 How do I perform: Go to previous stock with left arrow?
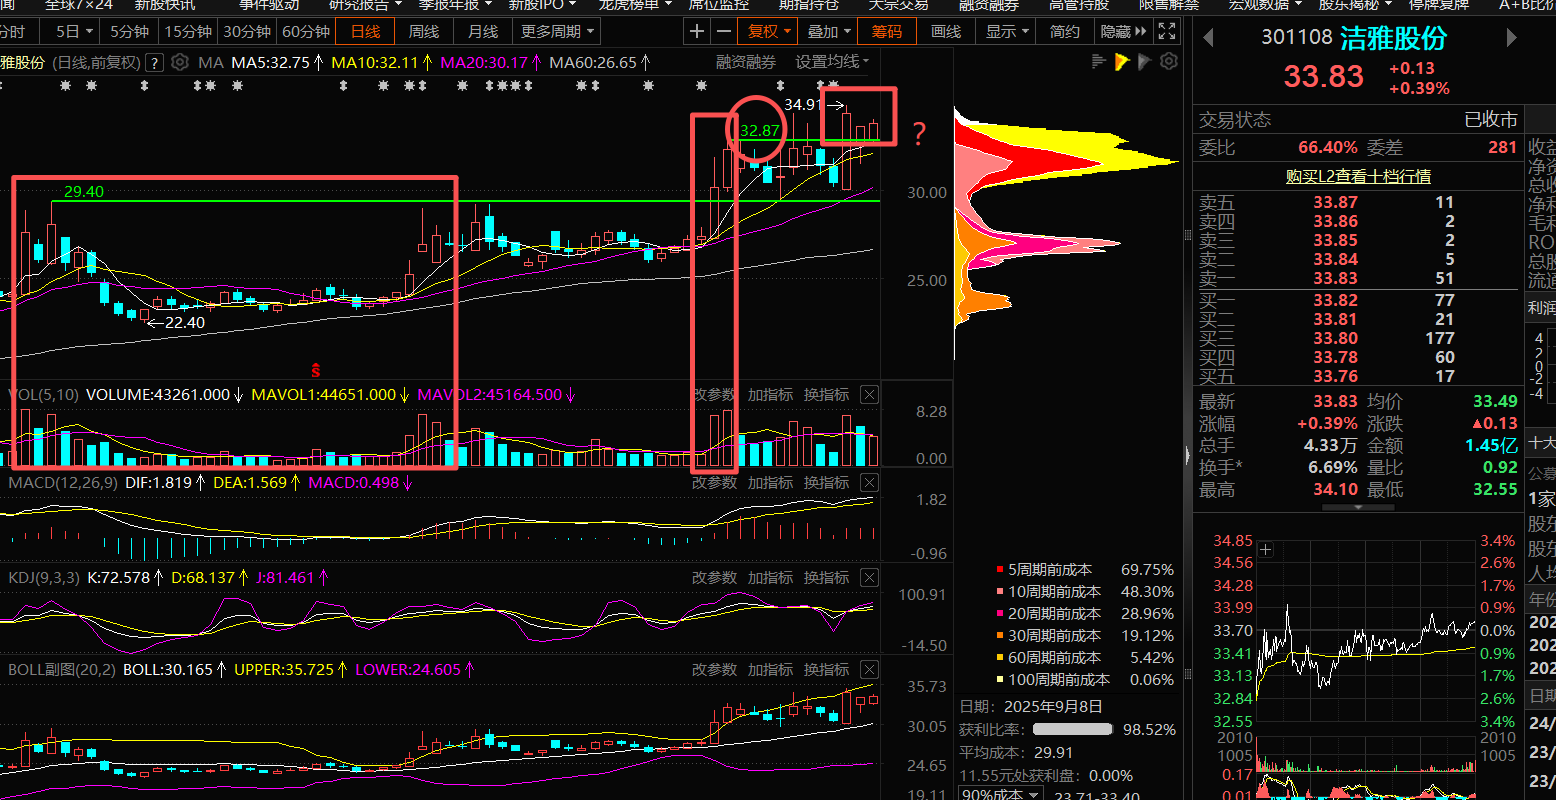coord(1208,38)
